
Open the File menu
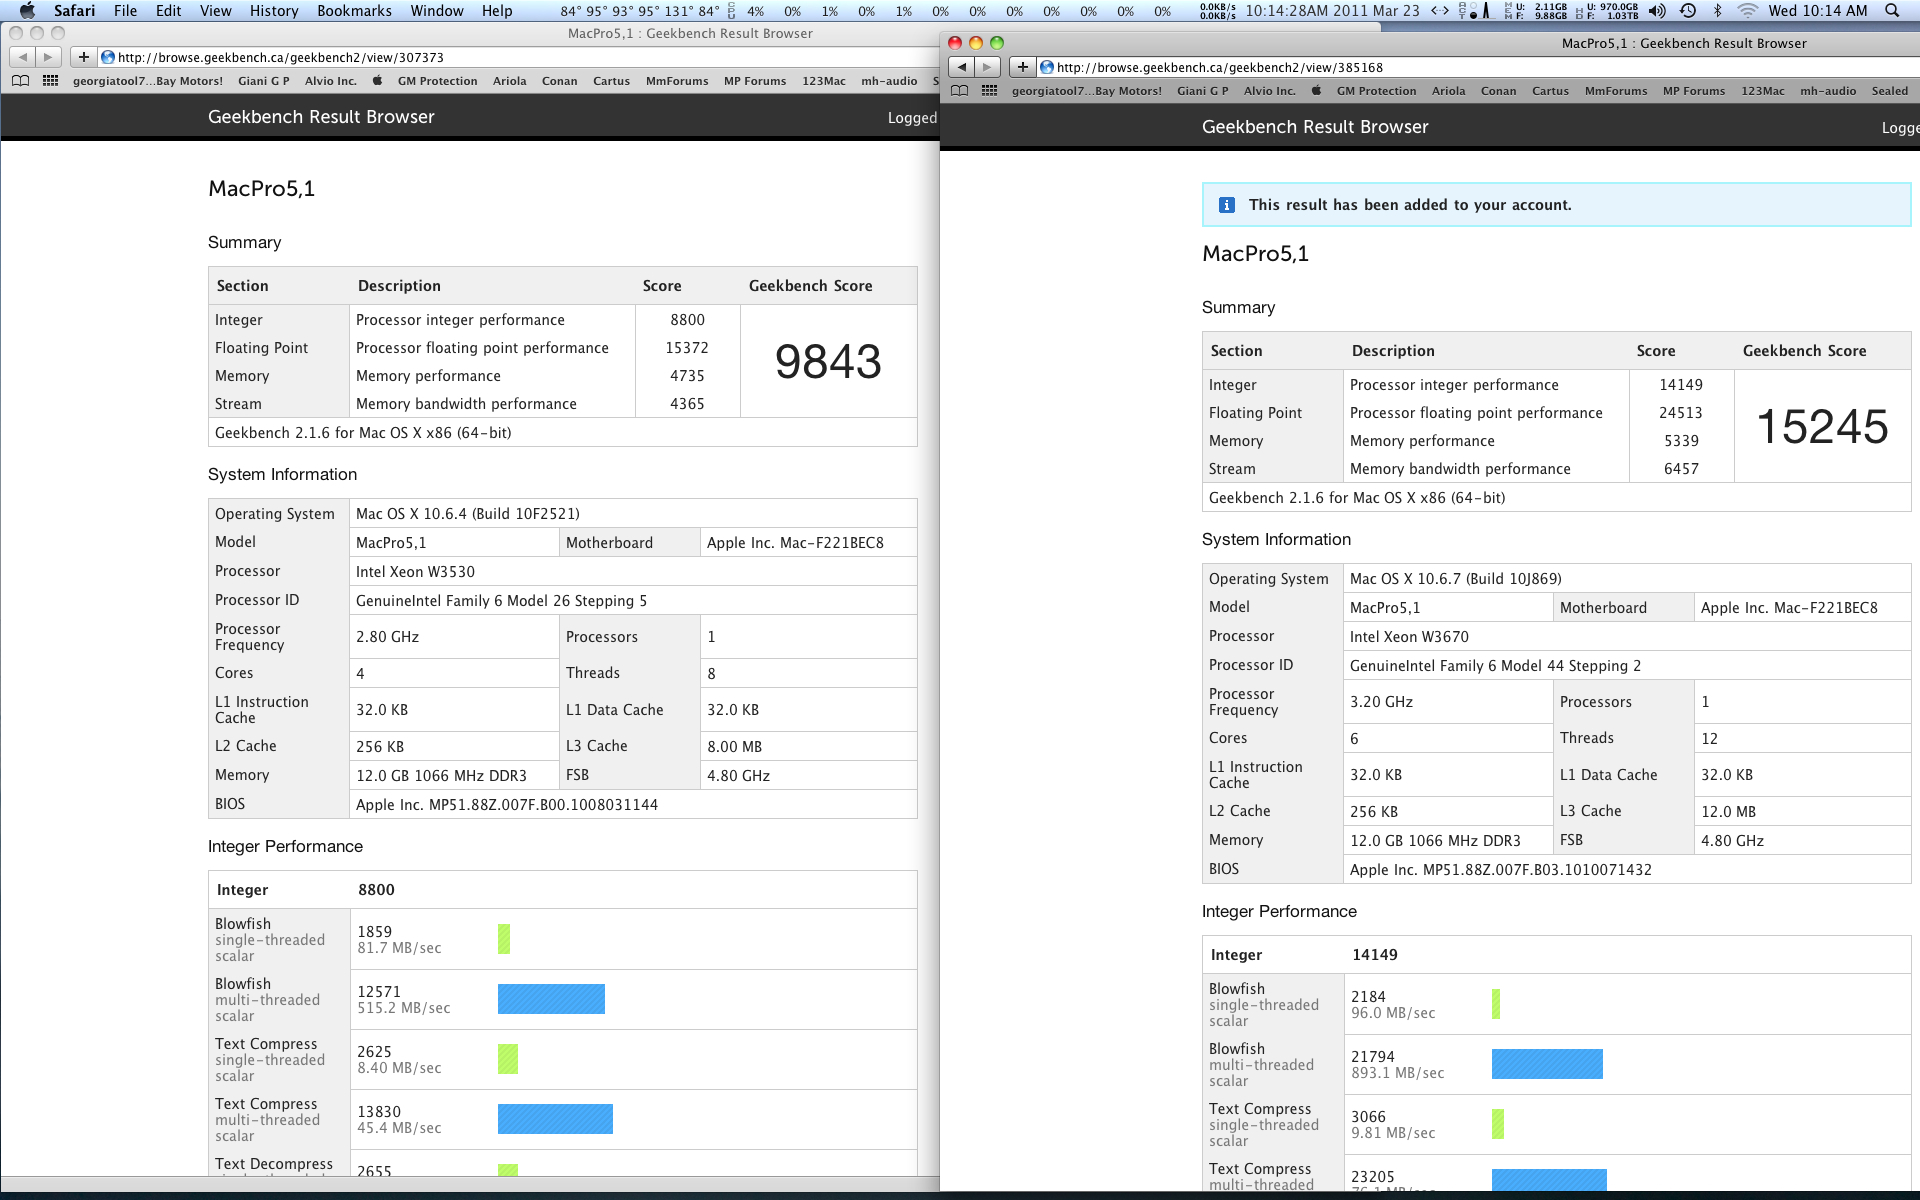tap(125, 11)
